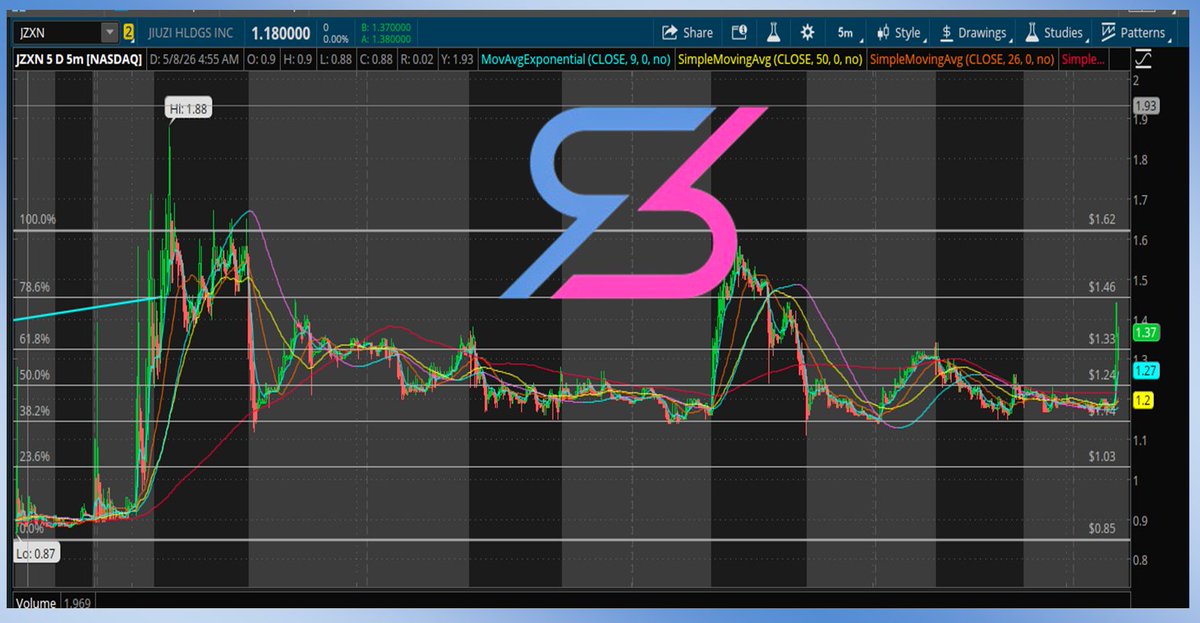Click the MovAvgExponential (CLOSE, 9, 0, no) study label
1200x623 pixels.
tap(576, 60)
